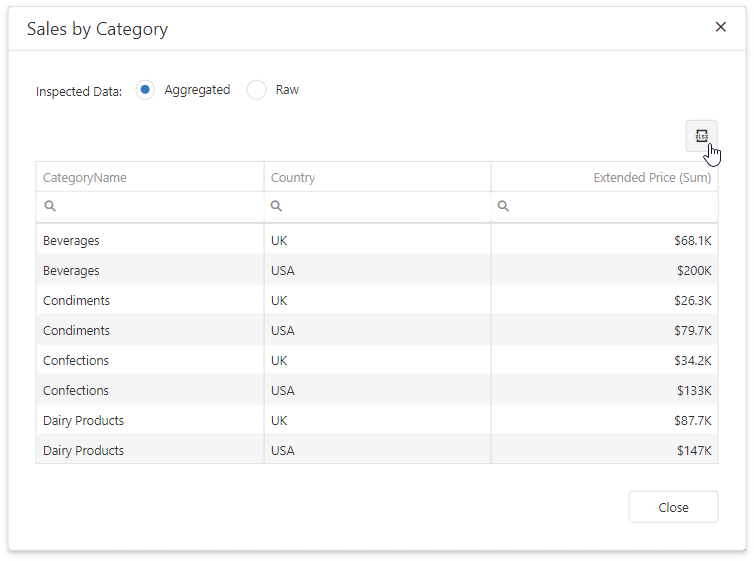Click the search icon in Extended Price filter
The height and width of the screenshot is (561, 754).
(504, 206)
